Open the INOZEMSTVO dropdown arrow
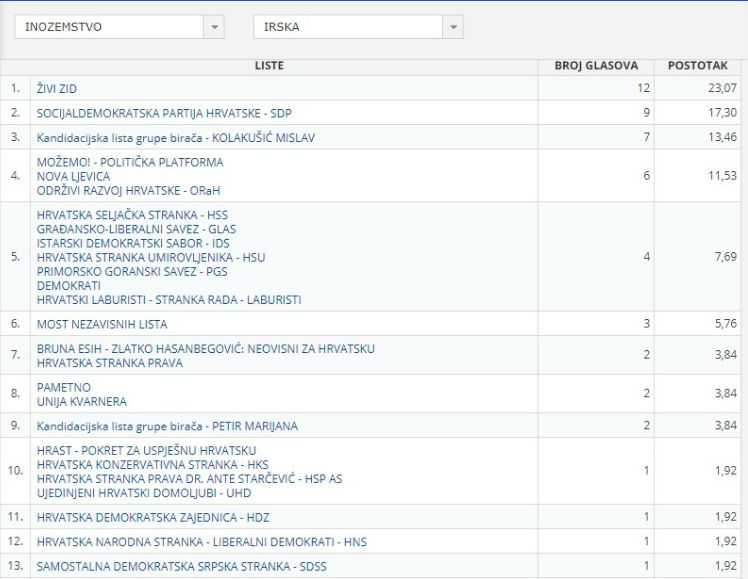Viewport: 748px width, 579px height. (x=214, y=27)
